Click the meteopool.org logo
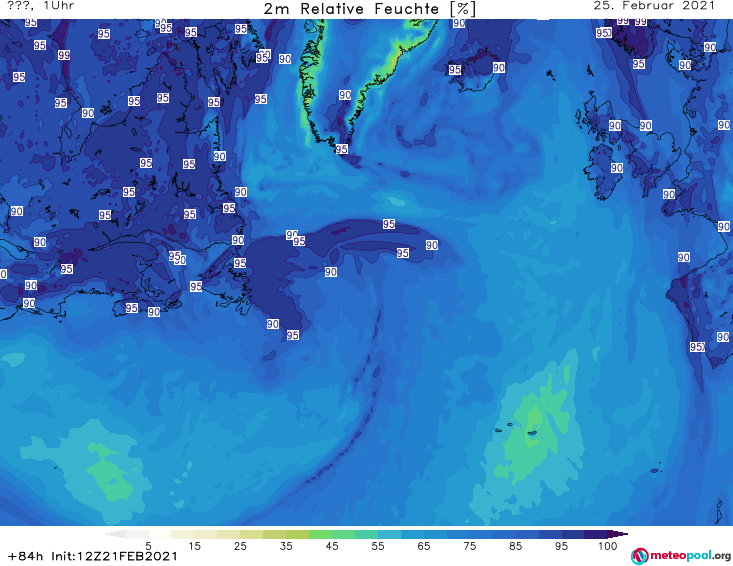The width and height of the screenshot is (733, 566). tap(681, 556)
